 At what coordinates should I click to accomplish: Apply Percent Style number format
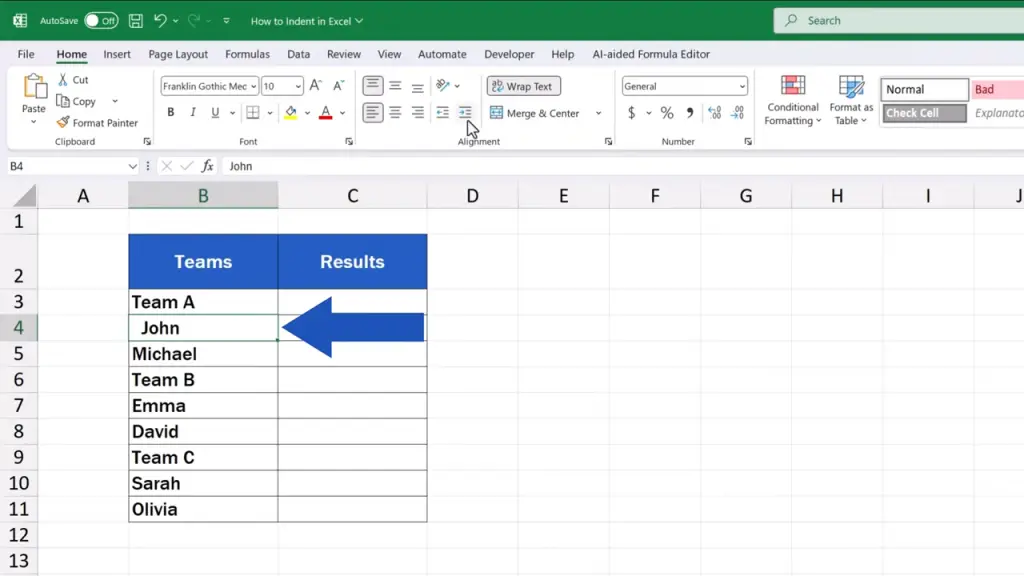point(667,113)
